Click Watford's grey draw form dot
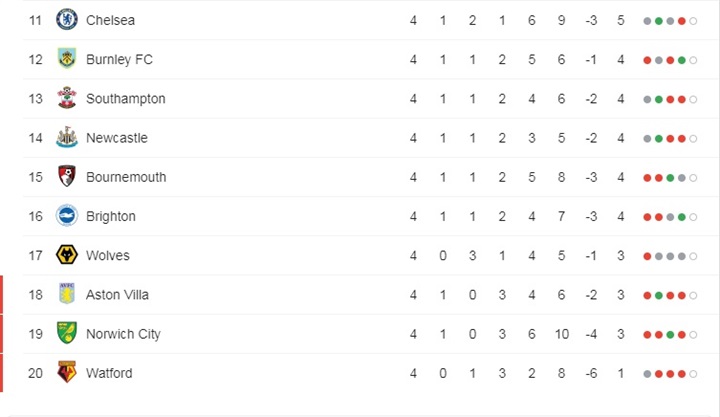The image size is (720, 417). pos(647,374)
